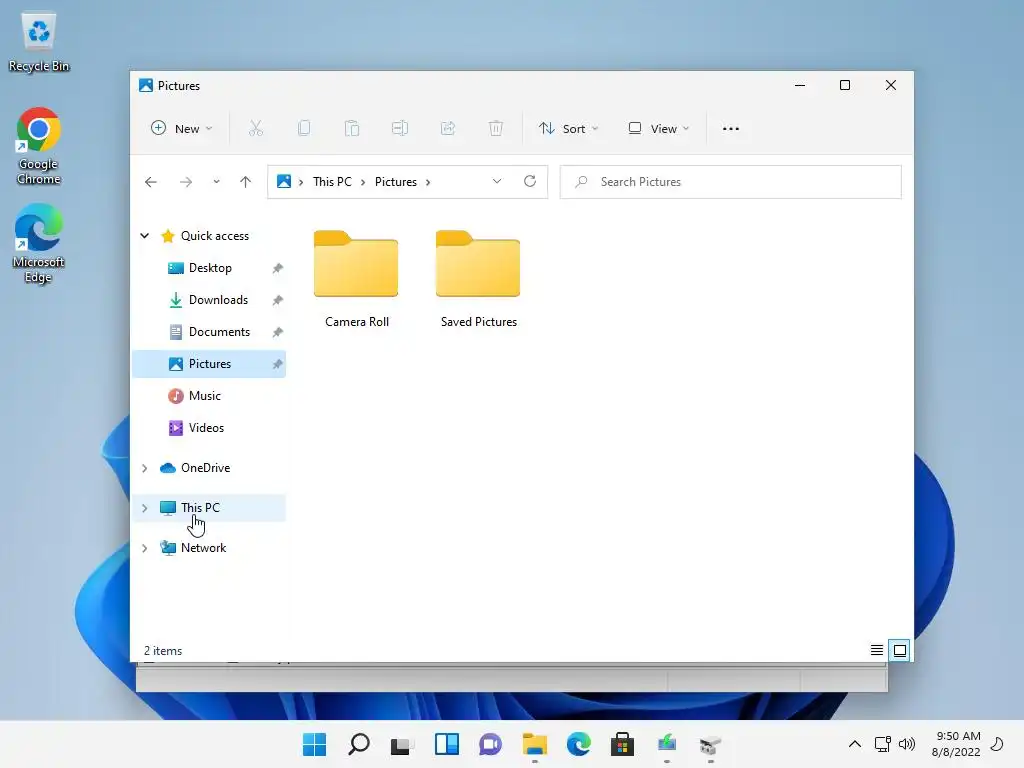The width and height of the screenshot is (1024, 768).
Task: Select Microsoft Edge desktop shortcut
Action: [x=39, y=243]
